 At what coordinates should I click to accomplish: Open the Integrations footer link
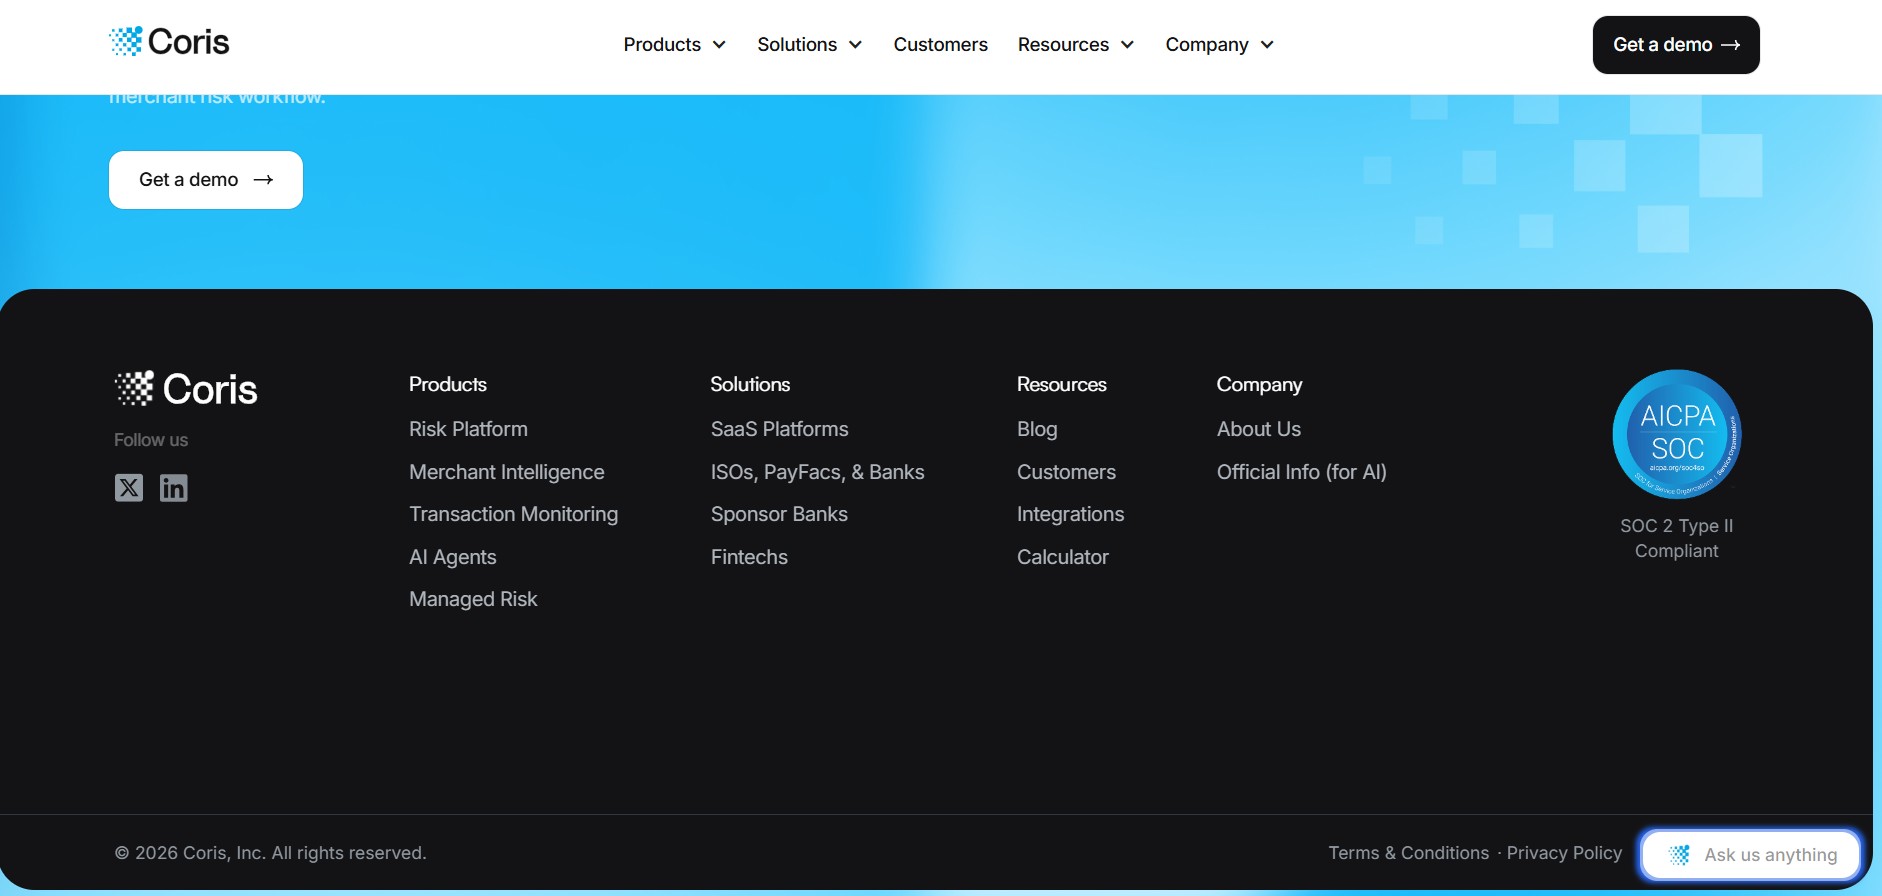[1071, 514]
